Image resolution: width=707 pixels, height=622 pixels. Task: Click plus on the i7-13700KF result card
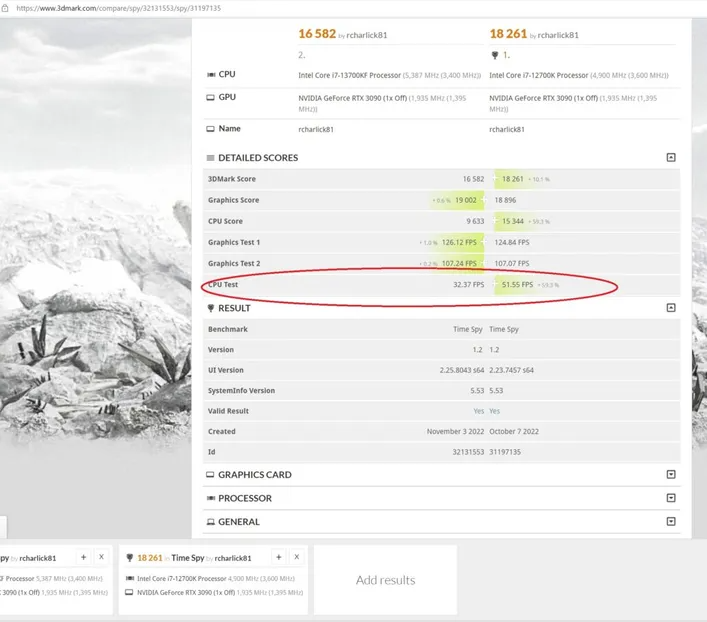point(83,557)
